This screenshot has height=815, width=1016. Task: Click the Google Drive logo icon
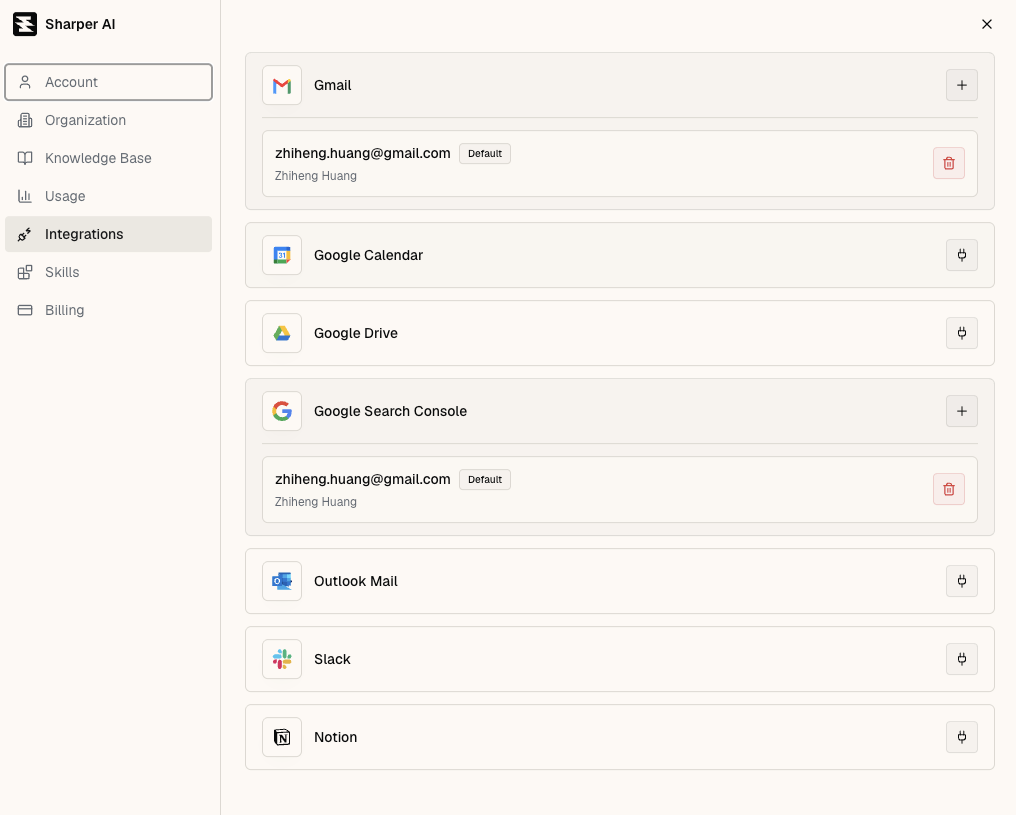click(282, 333)
